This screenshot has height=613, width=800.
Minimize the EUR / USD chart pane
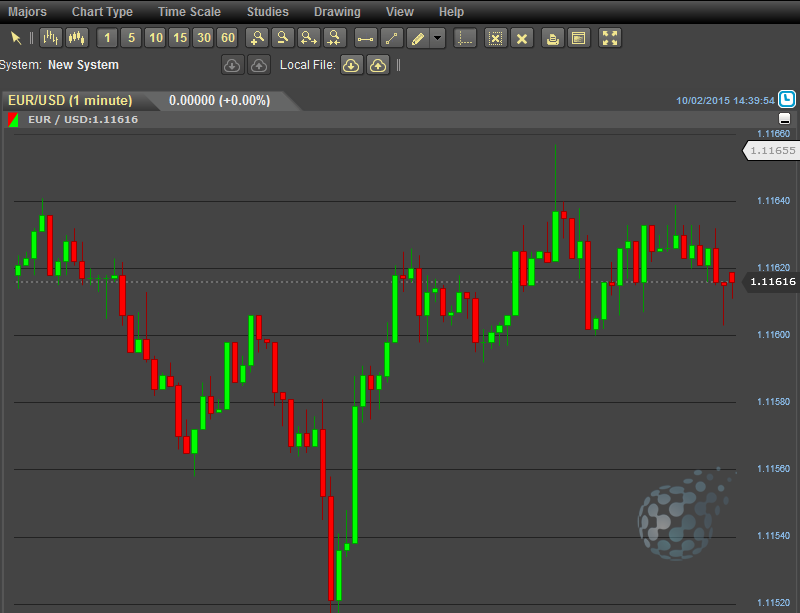pos(785,119)
